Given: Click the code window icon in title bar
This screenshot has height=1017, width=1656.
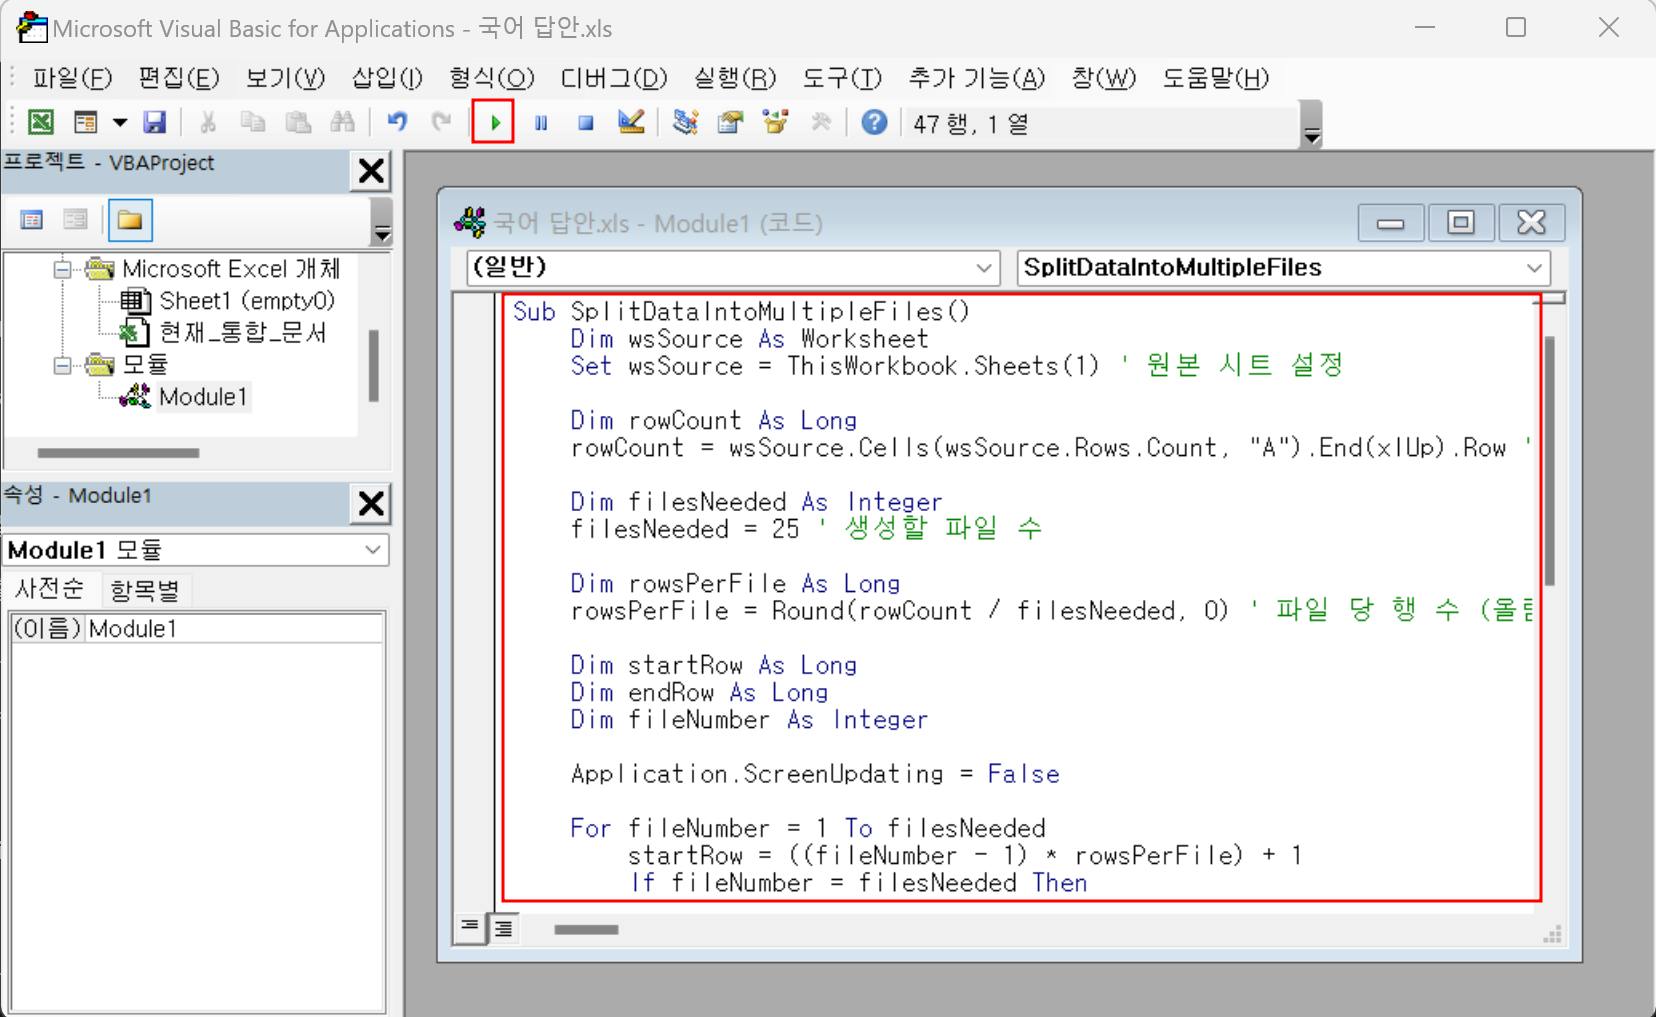Looking at the screenshot, I should (469, 222).
